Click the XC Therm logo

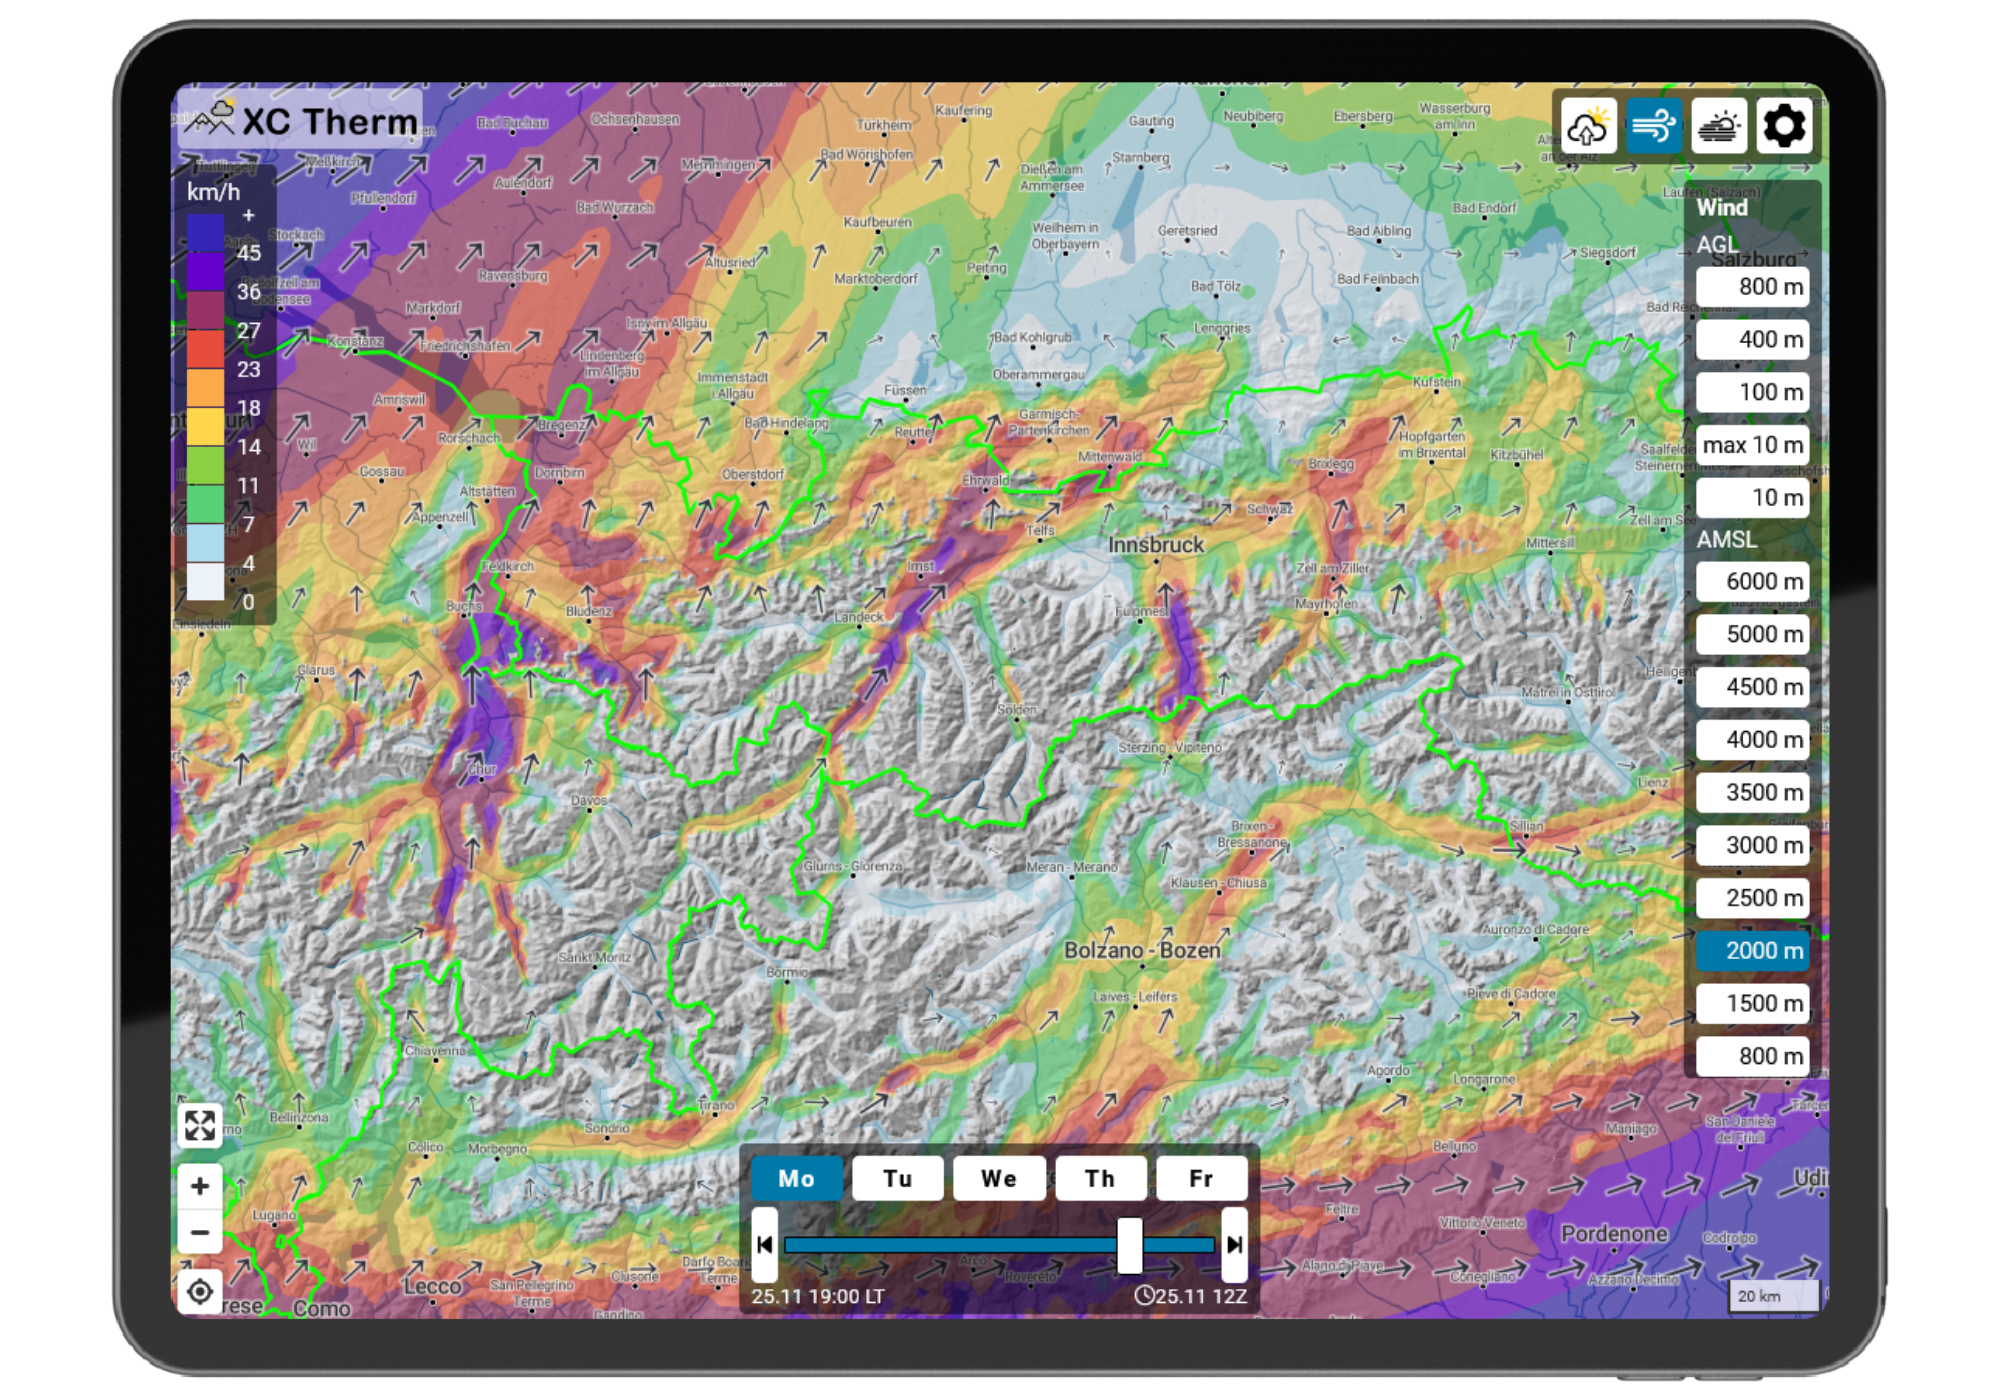tap(300, 120)
